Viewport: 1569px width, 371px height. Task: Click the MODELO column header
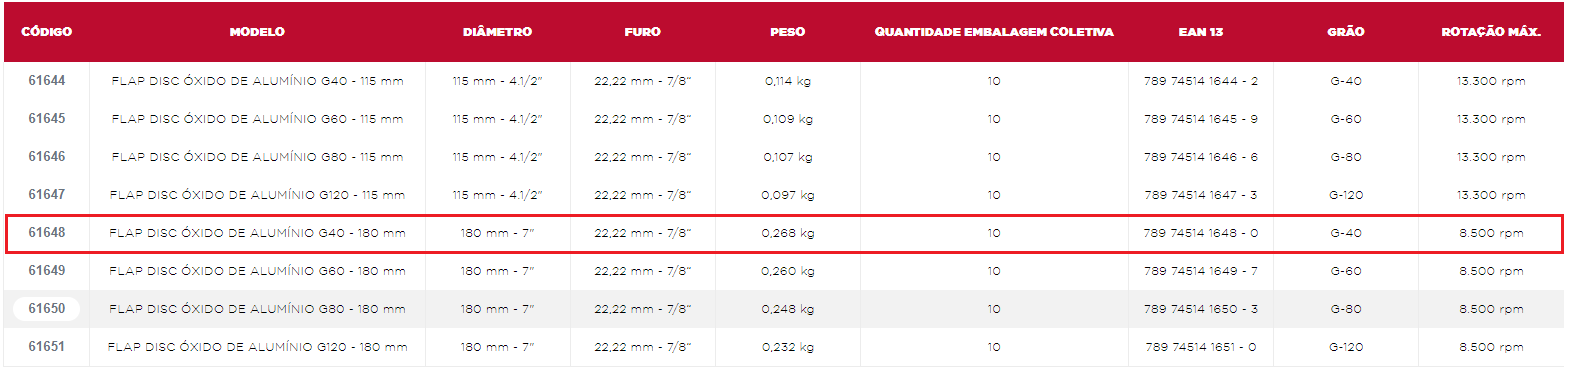pyautogui.click(x=257, y=32)
